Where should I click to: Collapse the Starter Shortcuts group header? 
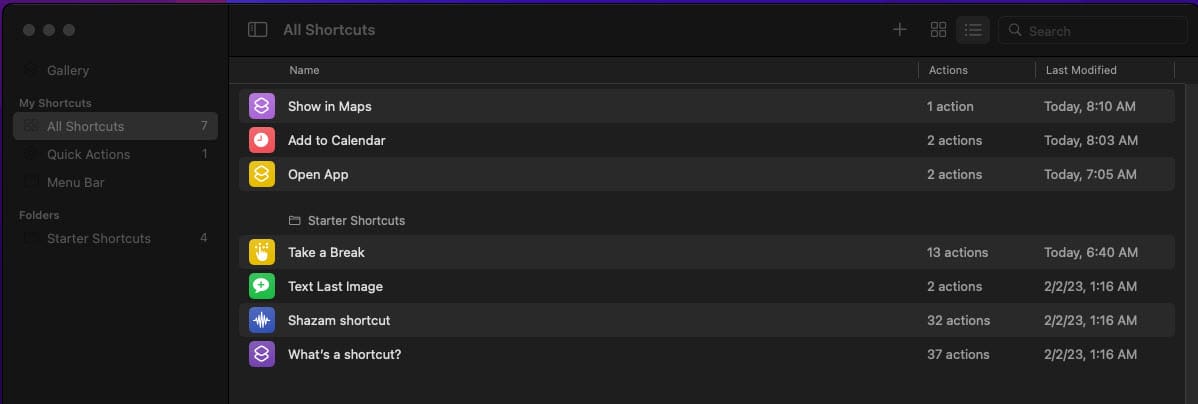pyautogui.click(x=347, y=221)
